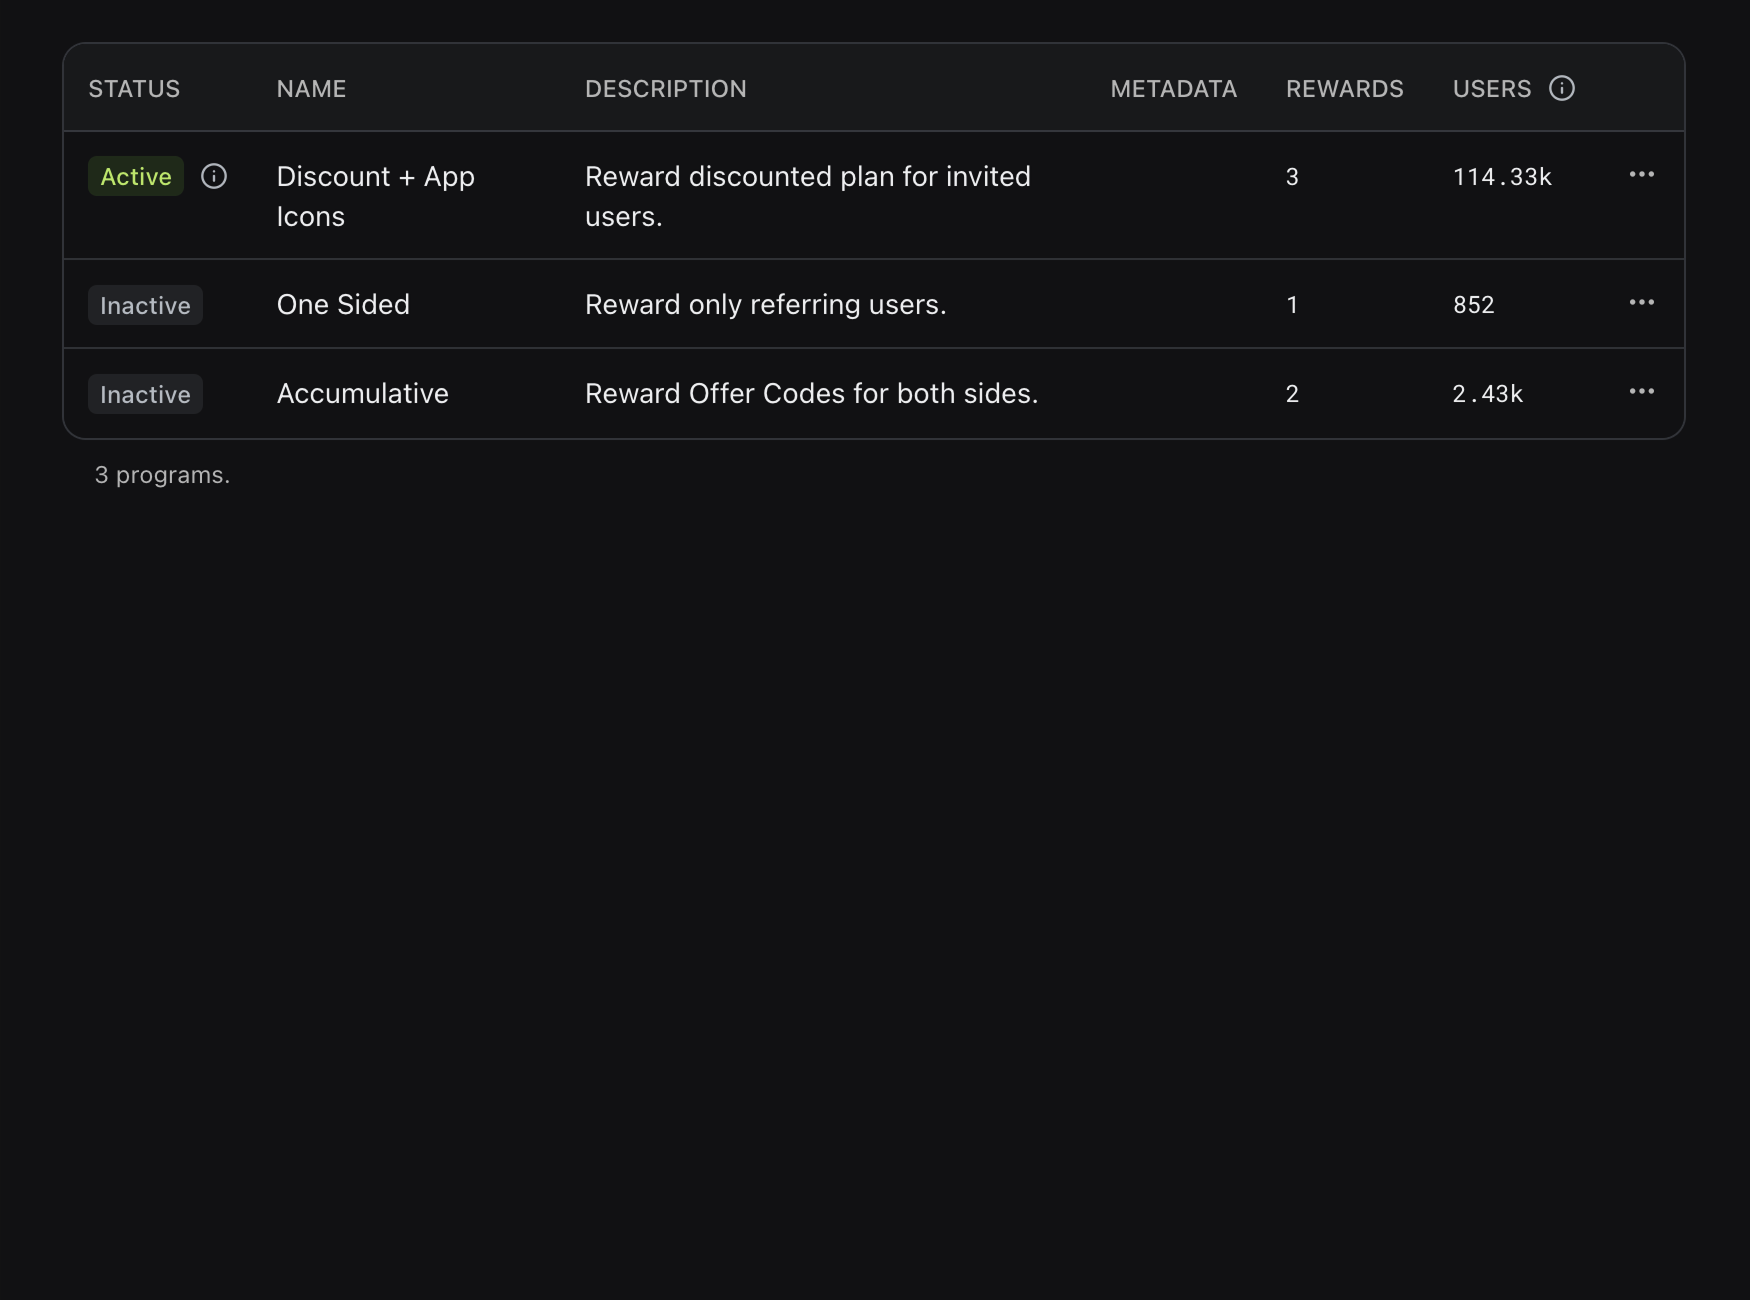Viewport: 1750px width, 1300px height.
Task: Click the Inactive badge on One Sided row
Action: (145, 305)
